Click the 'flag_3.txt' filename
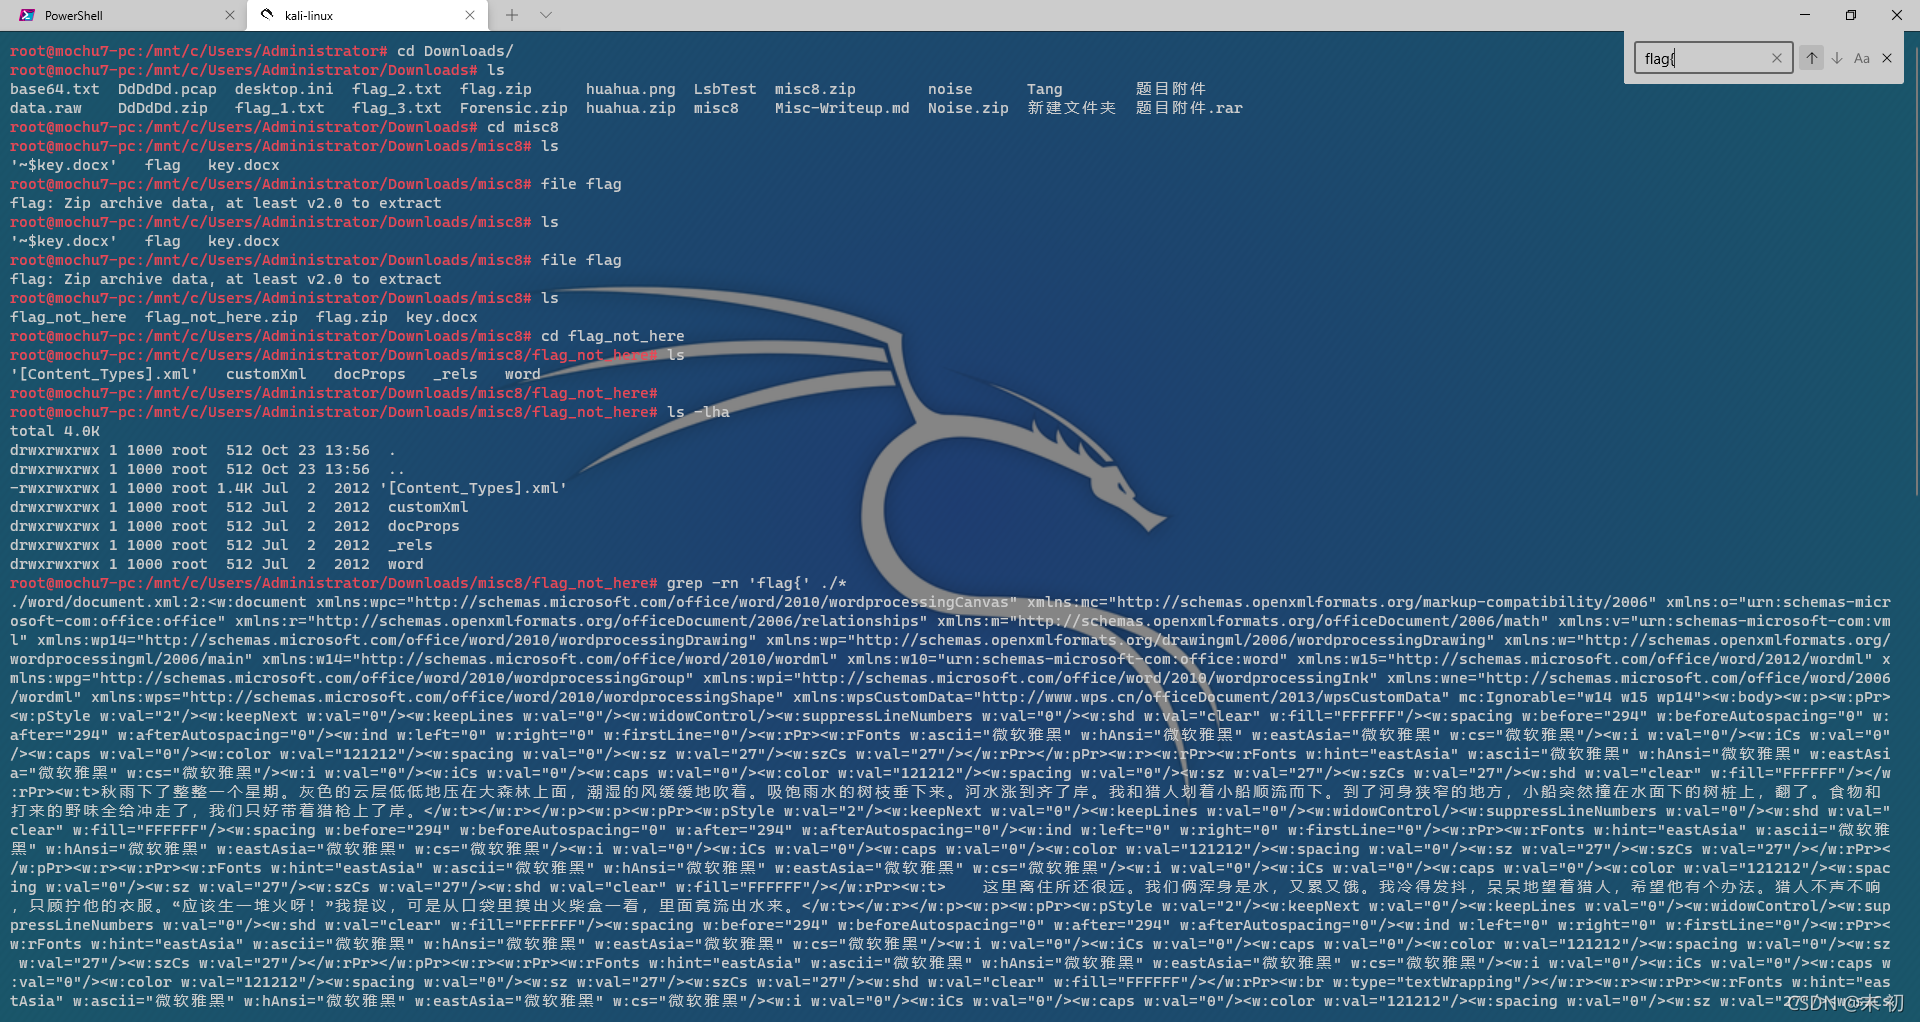The image size is (1920, 1022). click(396, 108)
